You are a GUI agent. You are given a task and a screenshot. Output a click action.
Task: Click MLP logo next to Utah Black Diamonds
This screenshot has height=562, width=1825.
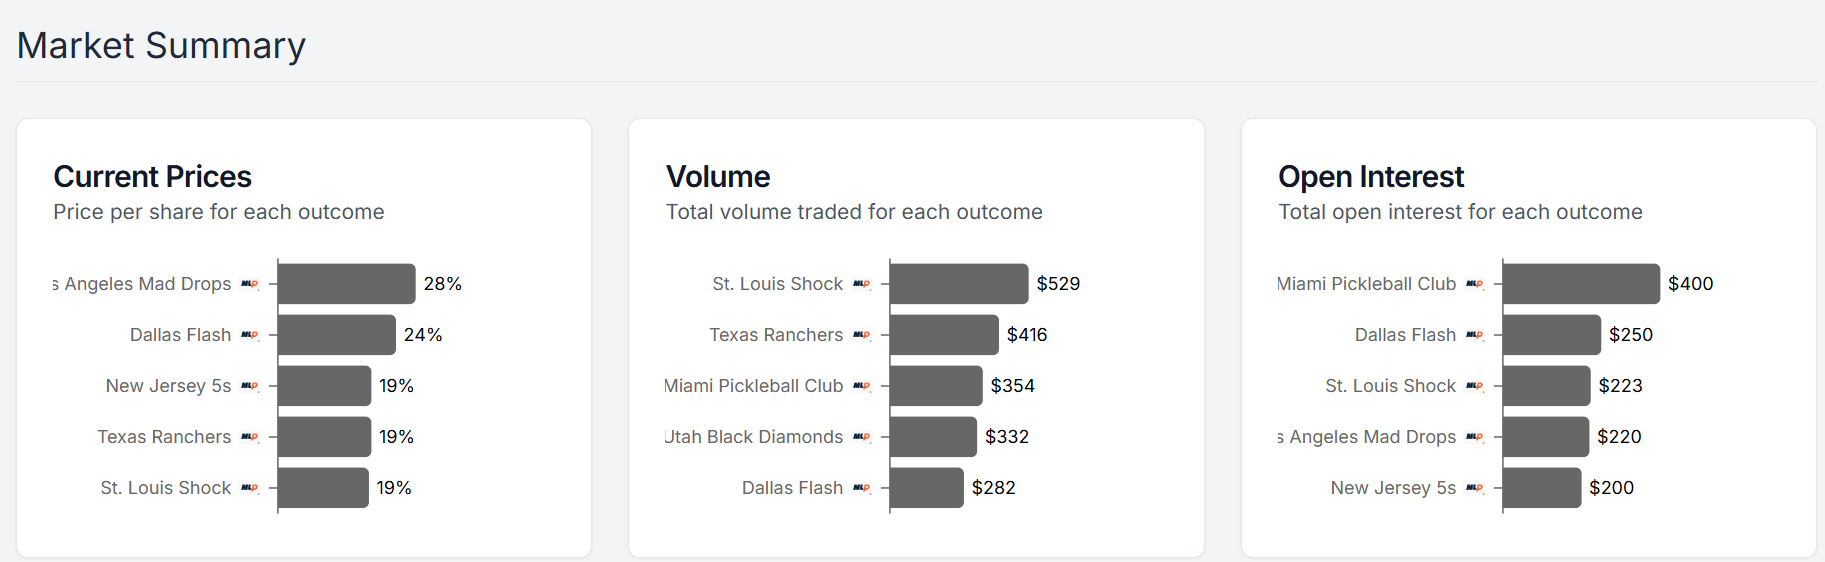point(862,437)
